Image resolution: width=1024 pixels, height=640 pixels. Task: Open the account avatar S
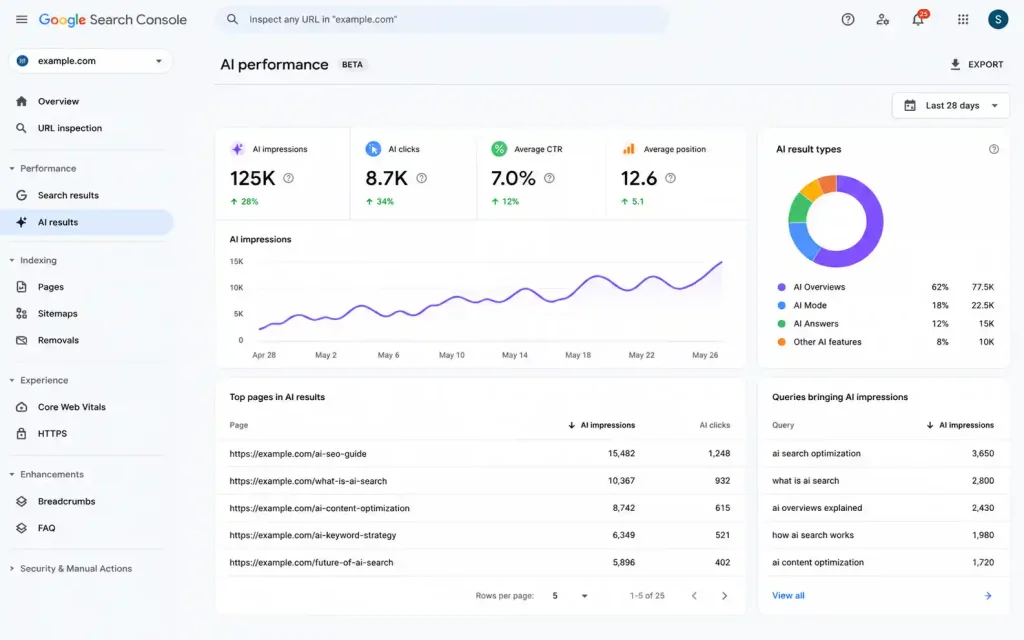998,20
